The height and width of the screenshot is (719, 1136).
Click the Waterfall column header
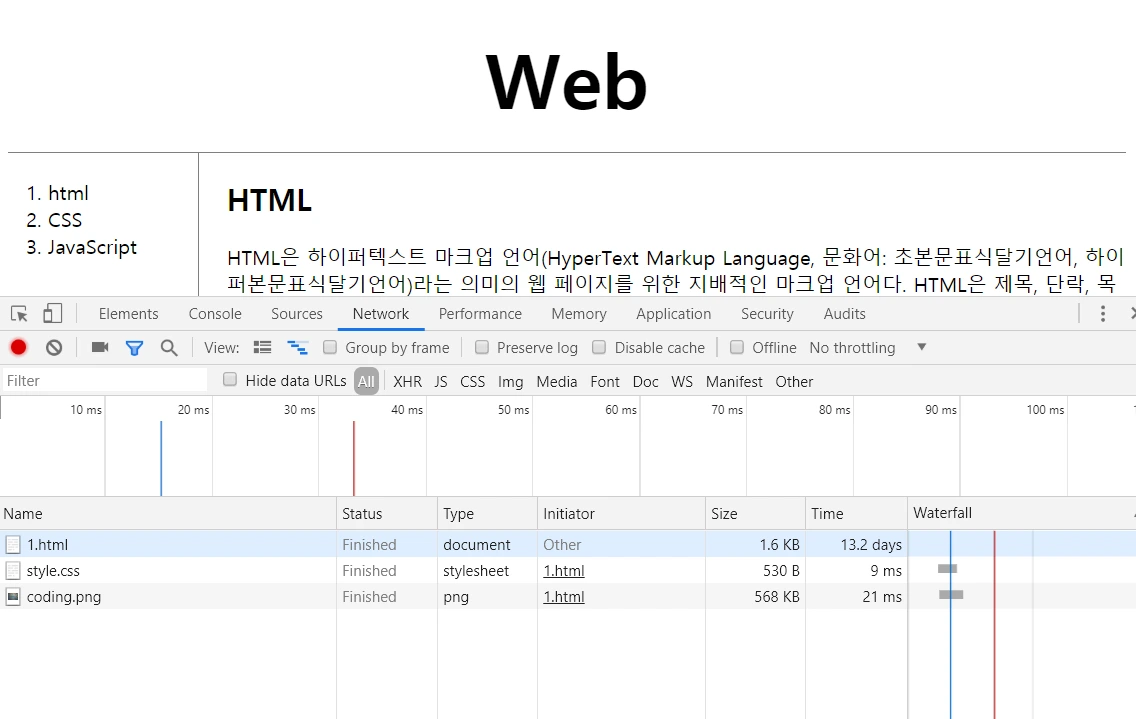pyautogui.click(x=1022, y=513)
